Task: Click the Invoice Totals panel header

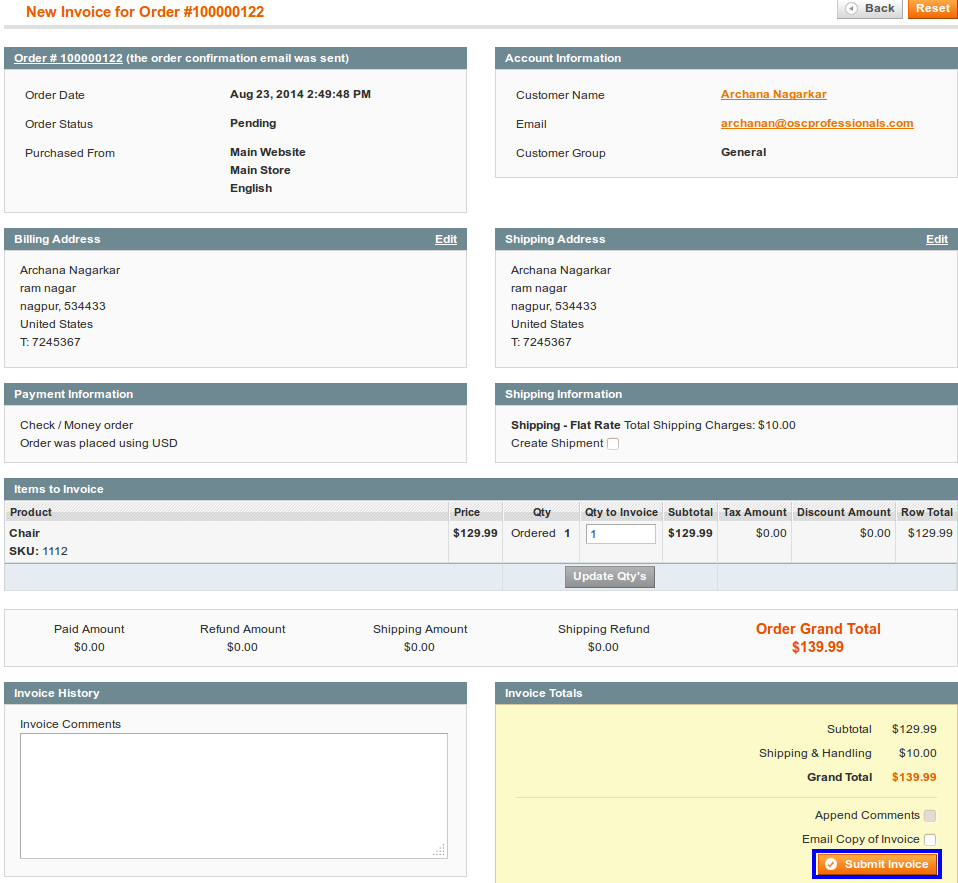Action: coord(543,694)
